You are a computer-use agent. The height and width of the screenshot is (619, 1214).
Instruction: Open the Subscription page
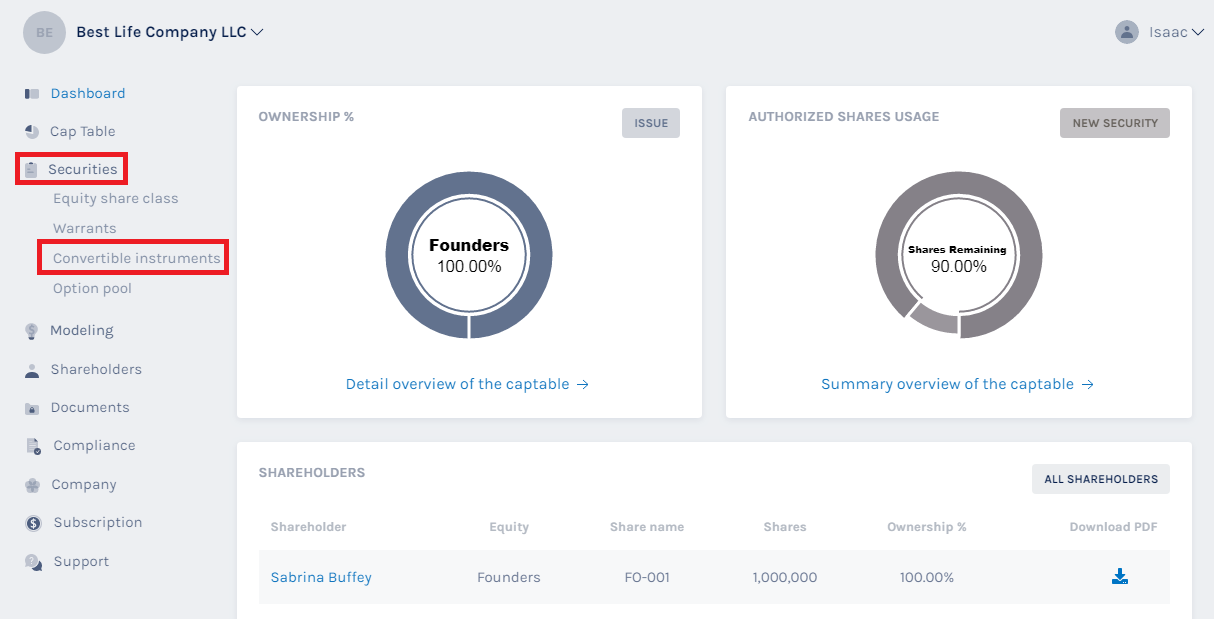click(98, 522)
